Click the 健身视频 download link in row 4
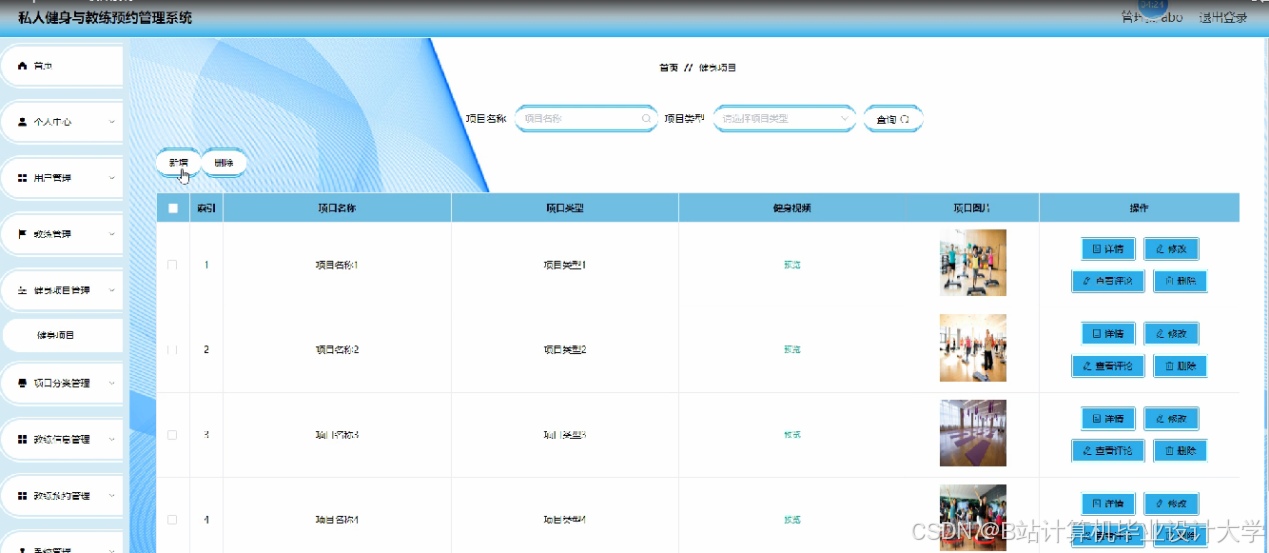This screenshot has height=553, width=1269. [792, 520]
